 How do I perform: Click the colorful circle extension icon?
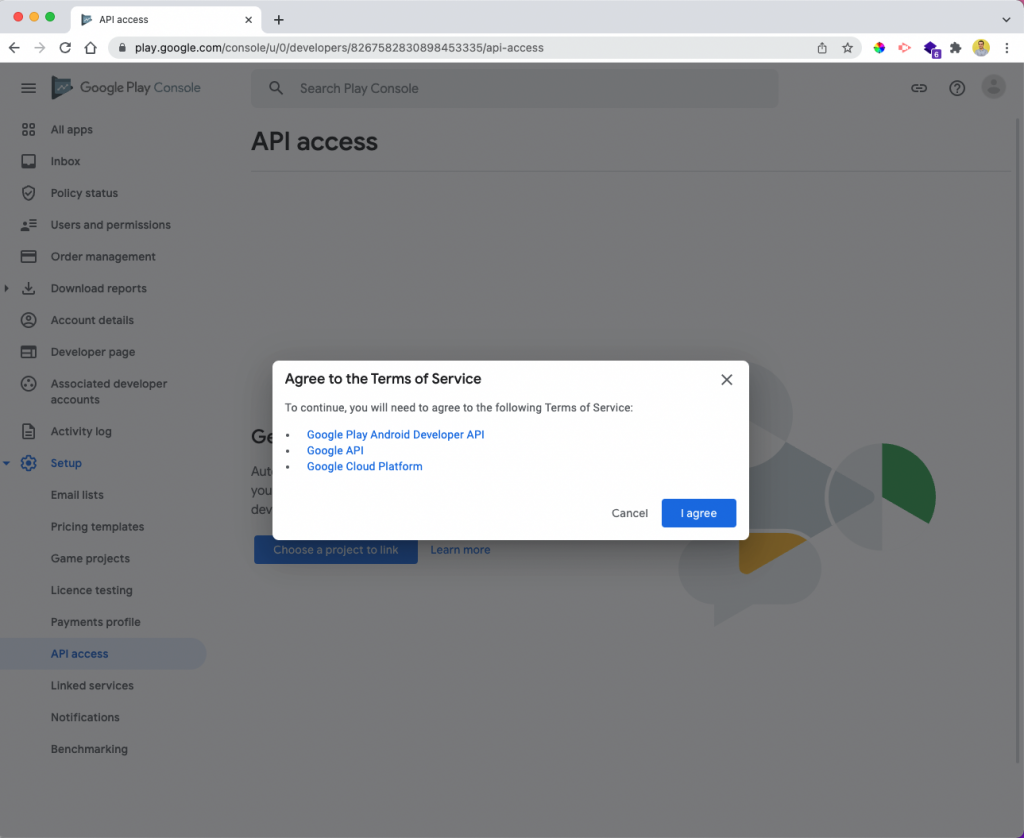[879, 48]
